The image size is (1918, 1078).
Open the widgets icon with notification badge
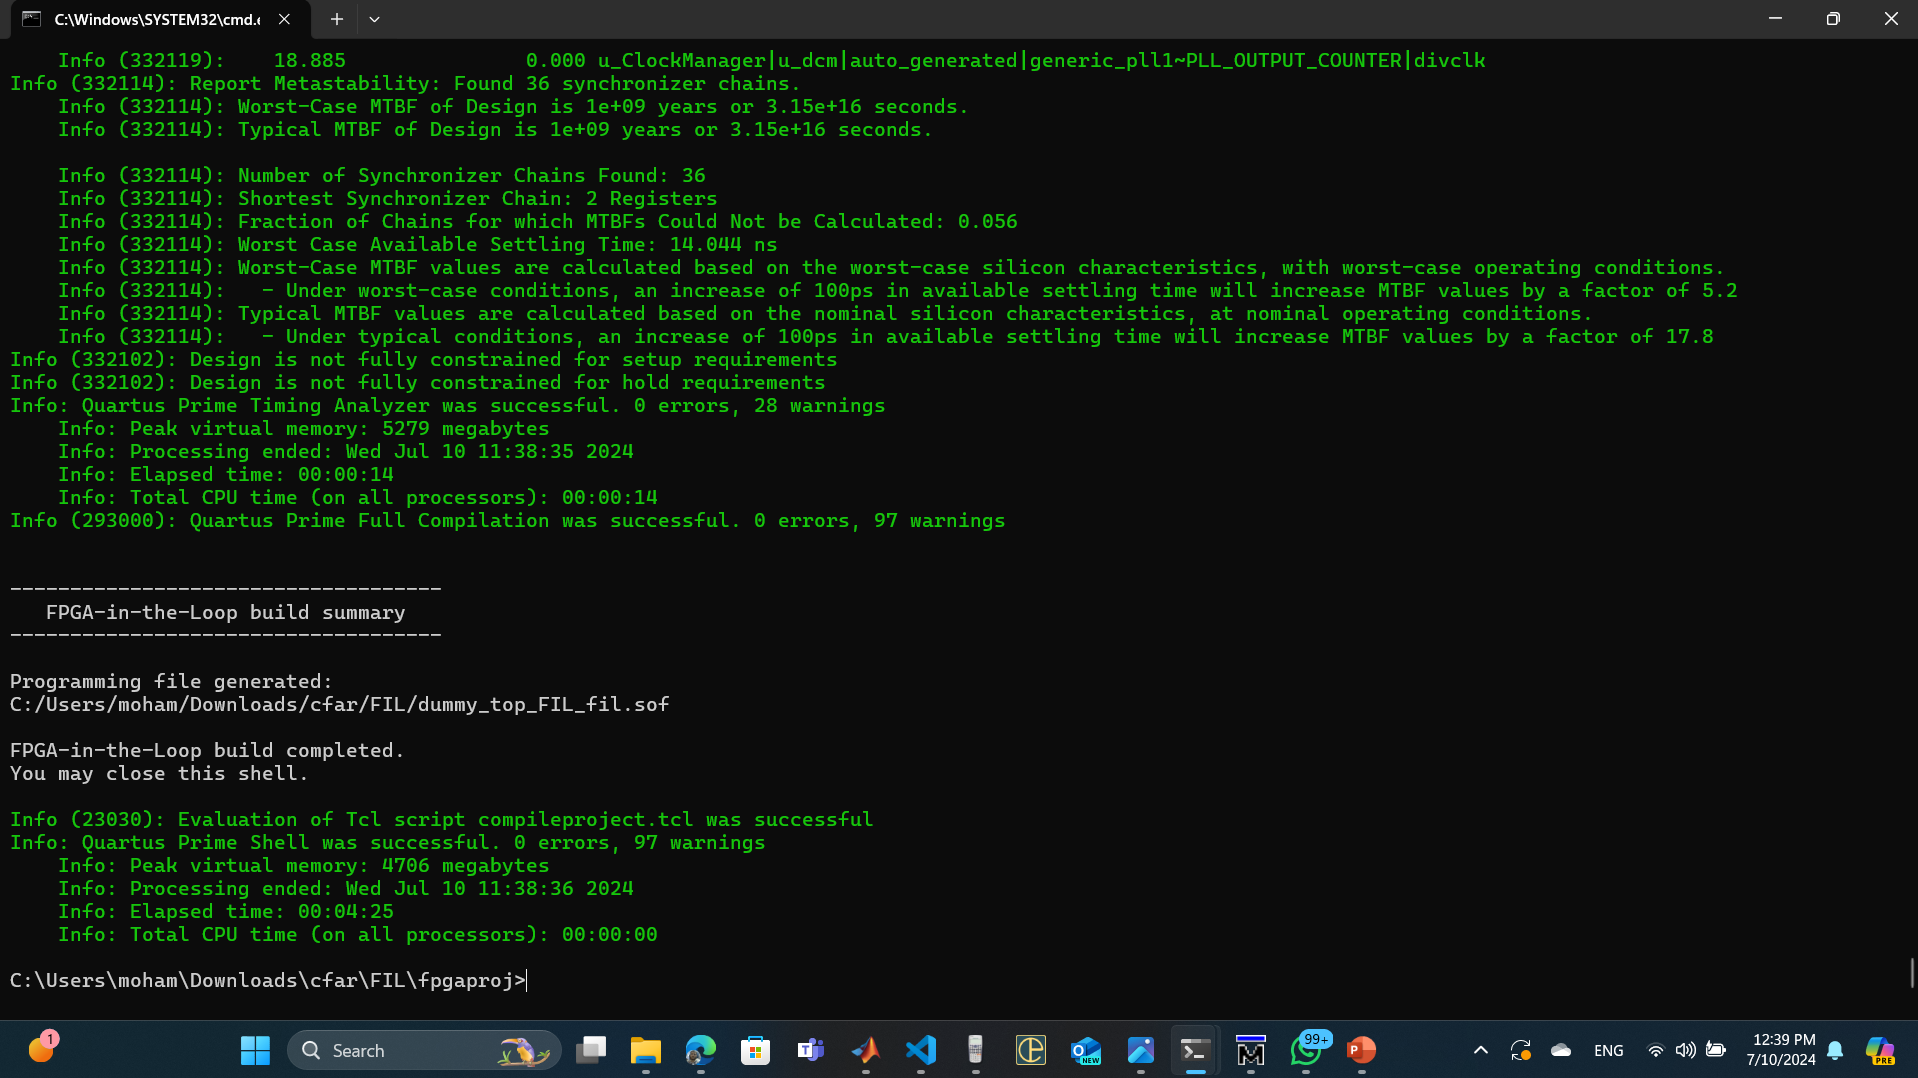(x=42, y=1049)
